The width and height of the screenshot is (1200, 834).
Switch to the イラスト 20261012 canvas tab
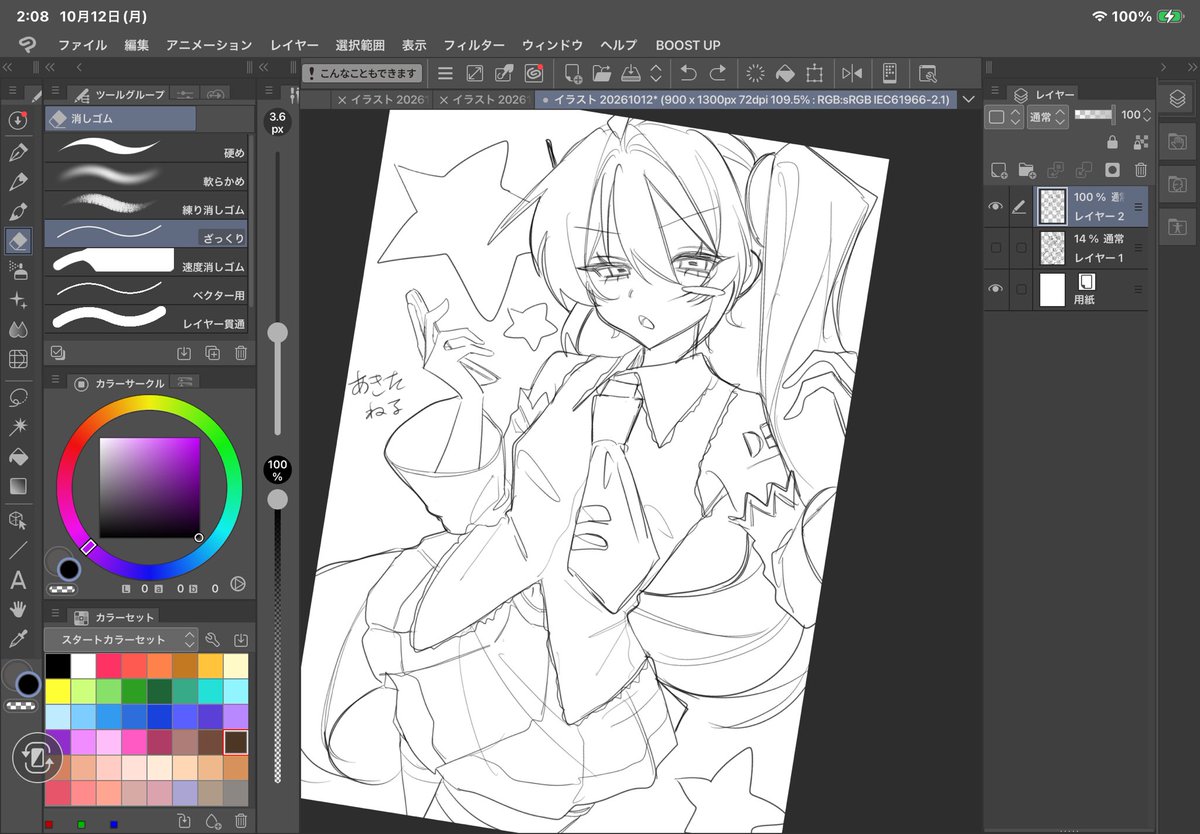(x=747, y=99)
